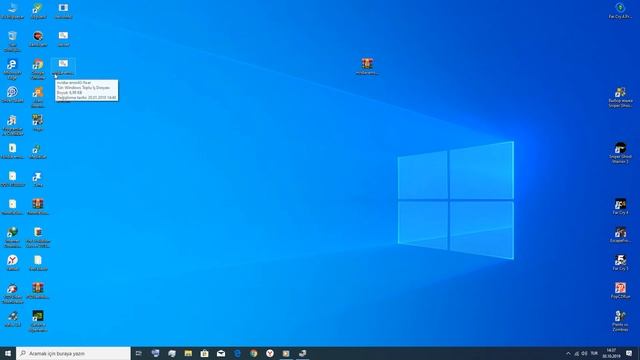This screenshot has width=640, height=360.
Task: Open Microsoft Store from the taskbar
Action: click(204, 353)
